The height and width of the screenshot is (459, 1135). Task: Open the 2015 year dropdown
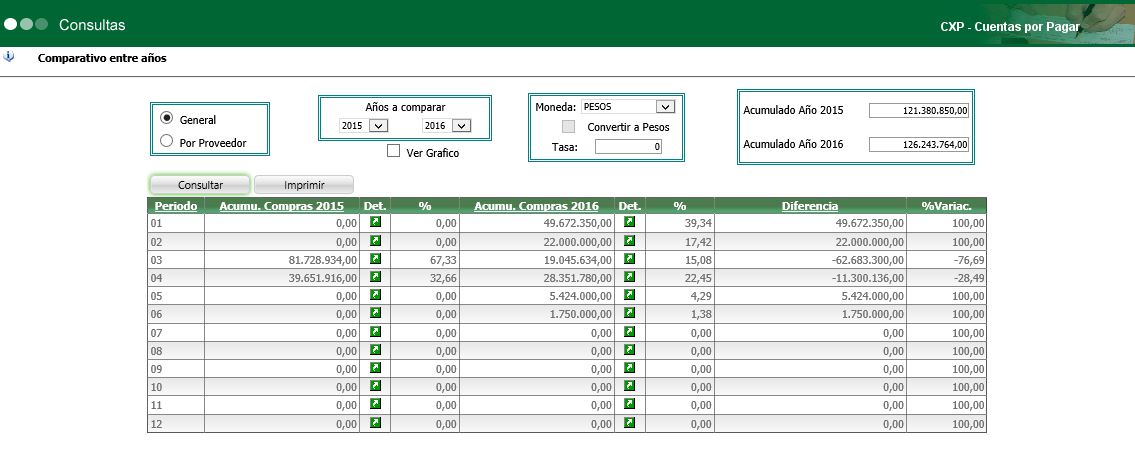tap(364, 126)
